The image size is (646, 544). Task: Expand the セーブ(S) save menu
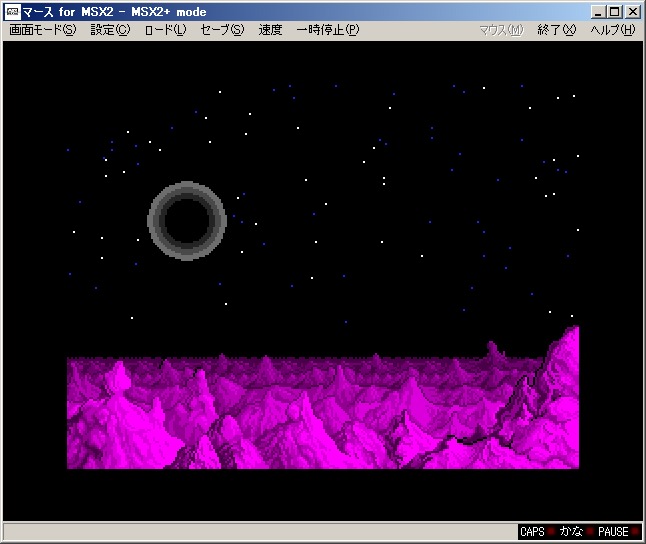click(221, 30)
